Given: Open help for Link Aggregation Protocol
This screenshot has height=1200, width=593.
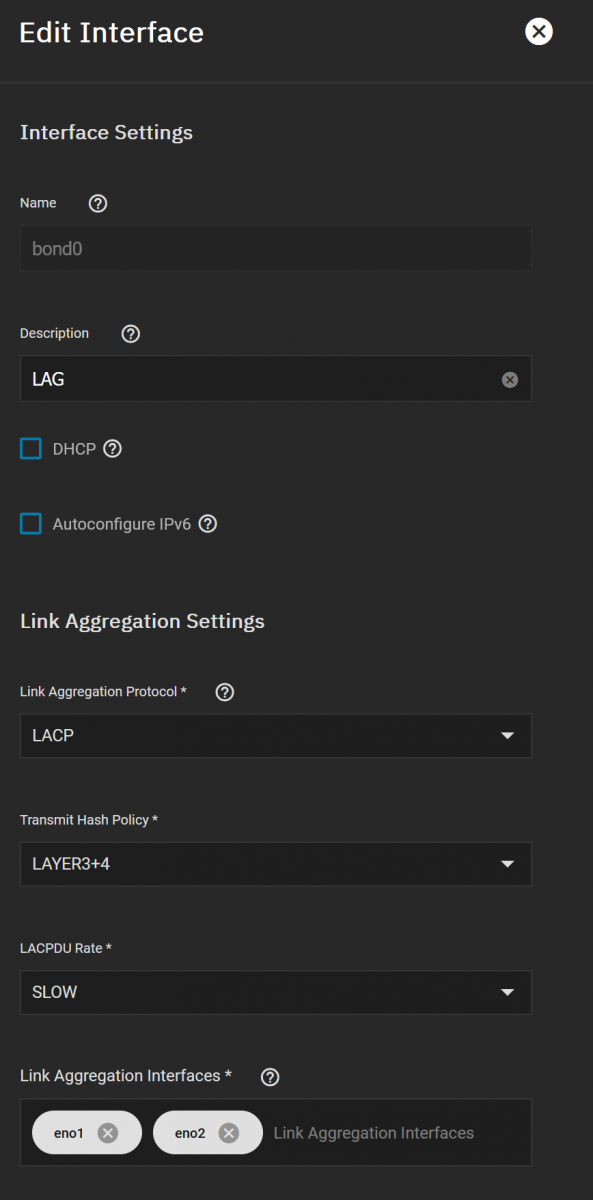Looking at the screenshot, I should [225, 692].
